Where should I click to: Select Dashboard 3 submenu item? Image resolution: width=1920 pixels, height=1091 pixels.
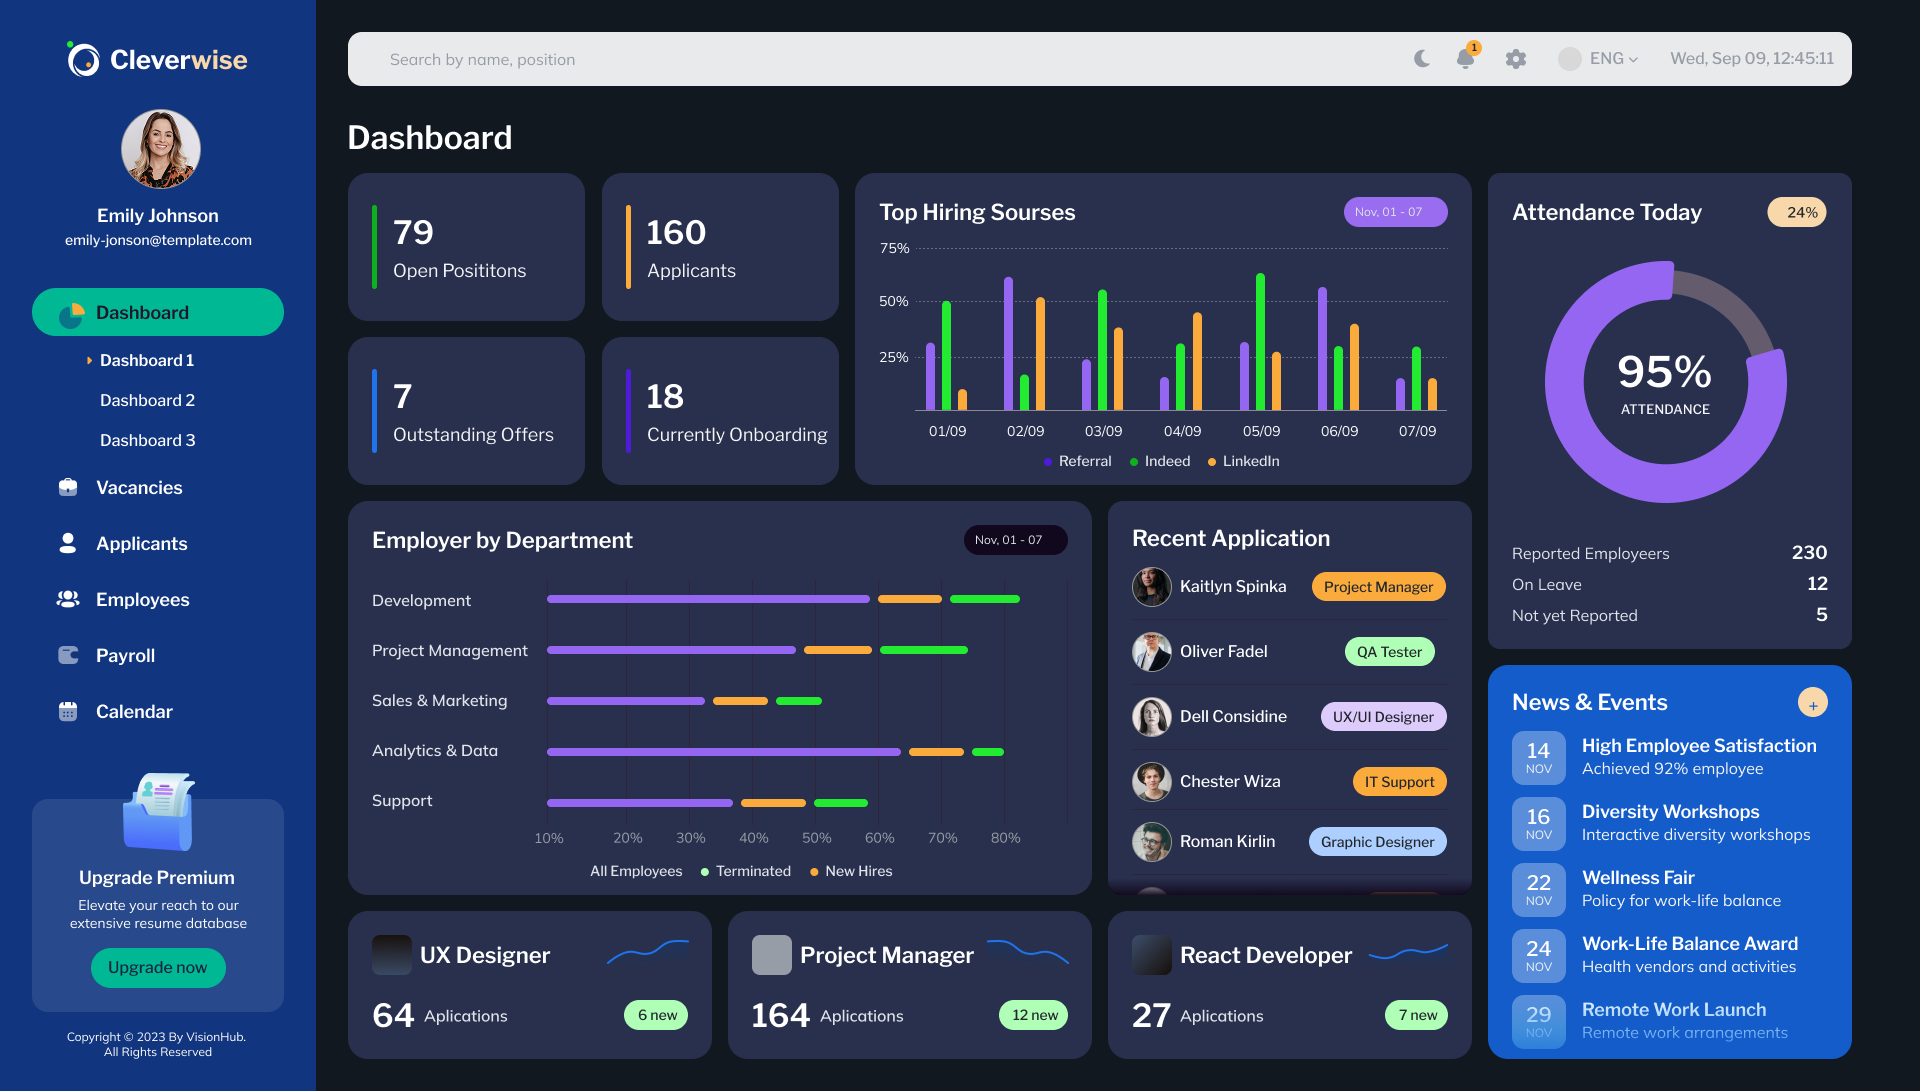tap(148, 440)
